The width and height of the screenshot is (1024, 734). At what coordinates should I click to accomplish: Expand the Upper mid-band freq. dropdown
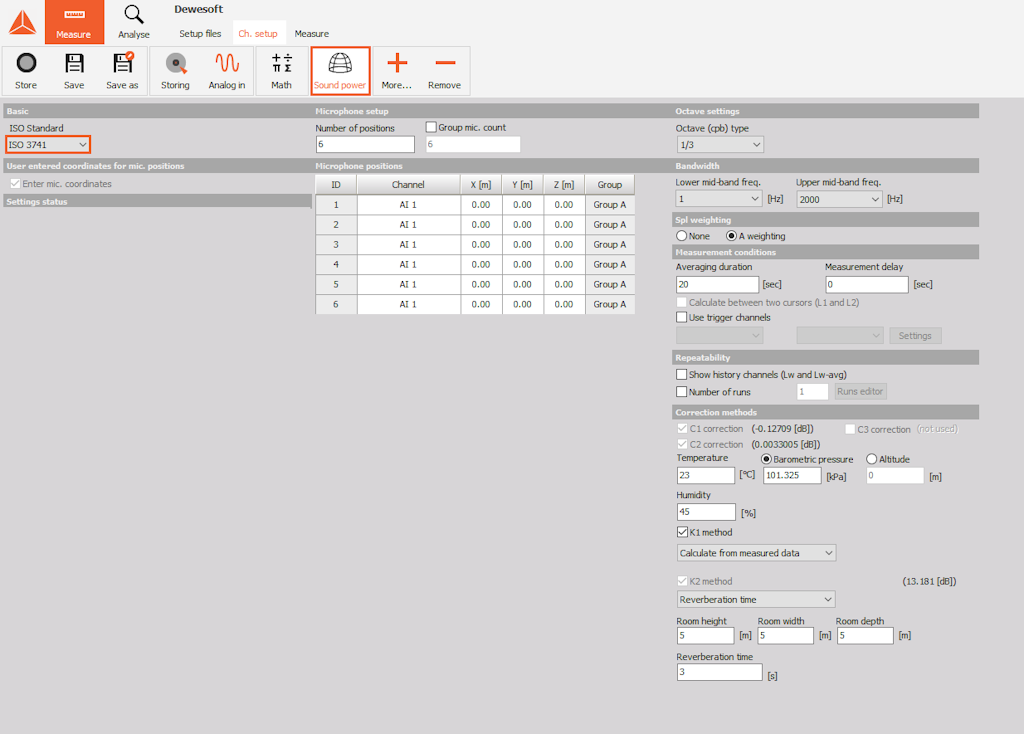[x=839, y=199]
